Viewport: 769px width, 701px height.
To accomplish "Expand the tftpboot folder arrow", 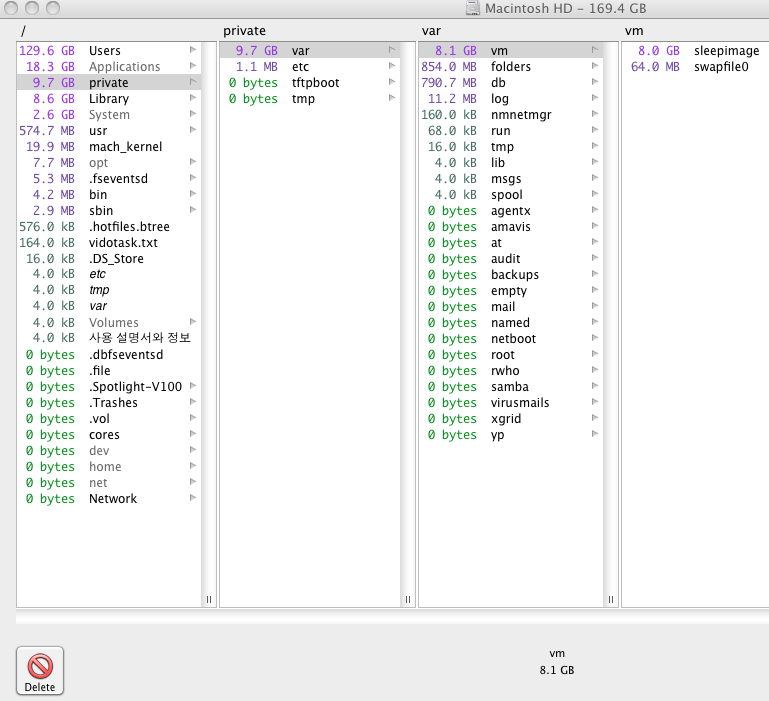I will coord(392,82).
